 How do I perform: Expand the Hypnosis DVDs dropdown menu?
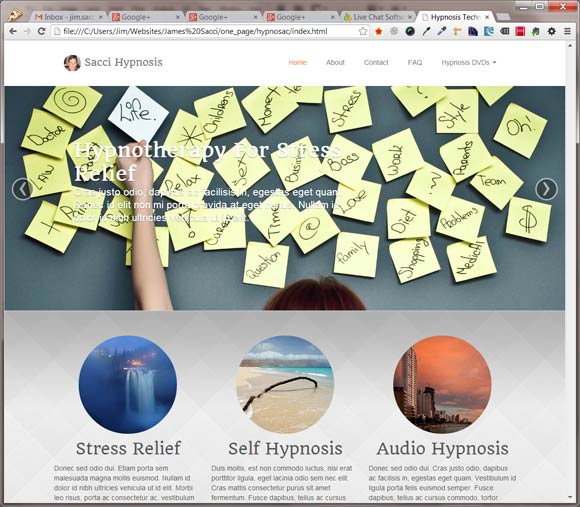(468, 62)
